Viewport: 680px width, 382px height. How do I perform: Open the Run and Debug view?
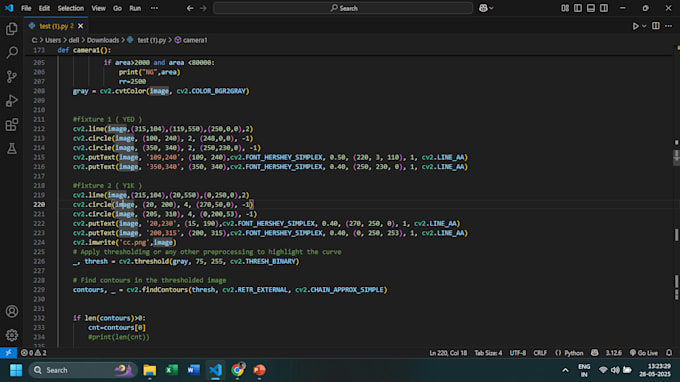pyautogui.click(x=12, y=101)
